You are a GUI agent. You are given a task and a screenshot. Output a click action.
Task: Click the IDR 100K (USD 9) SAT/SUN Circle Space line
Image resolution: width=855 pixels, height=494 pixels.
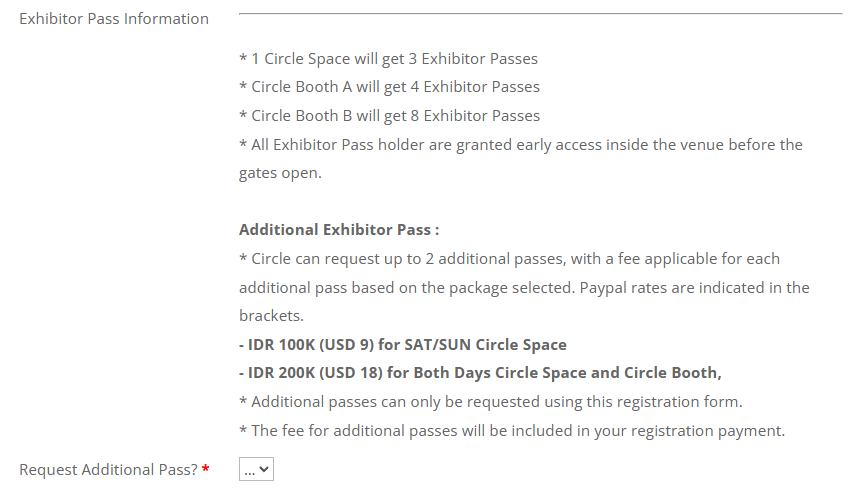(402, 345)
